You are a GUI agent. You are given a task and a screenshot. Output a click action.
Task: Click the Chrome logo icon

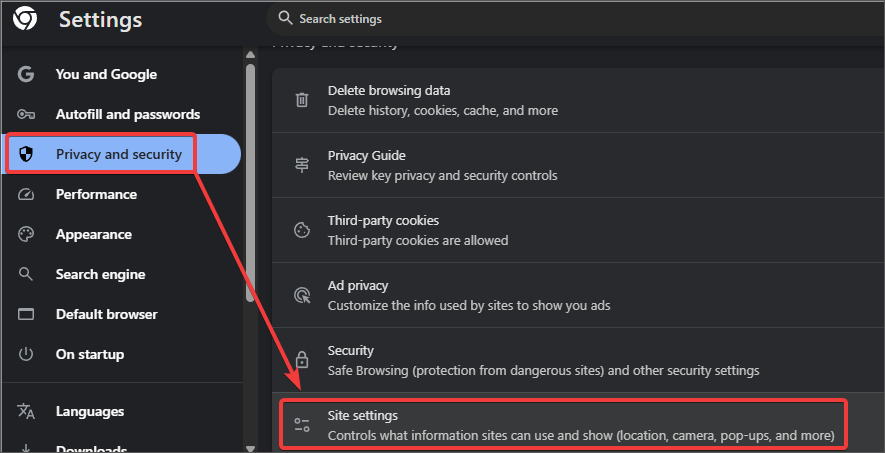[x=25, y=20]
